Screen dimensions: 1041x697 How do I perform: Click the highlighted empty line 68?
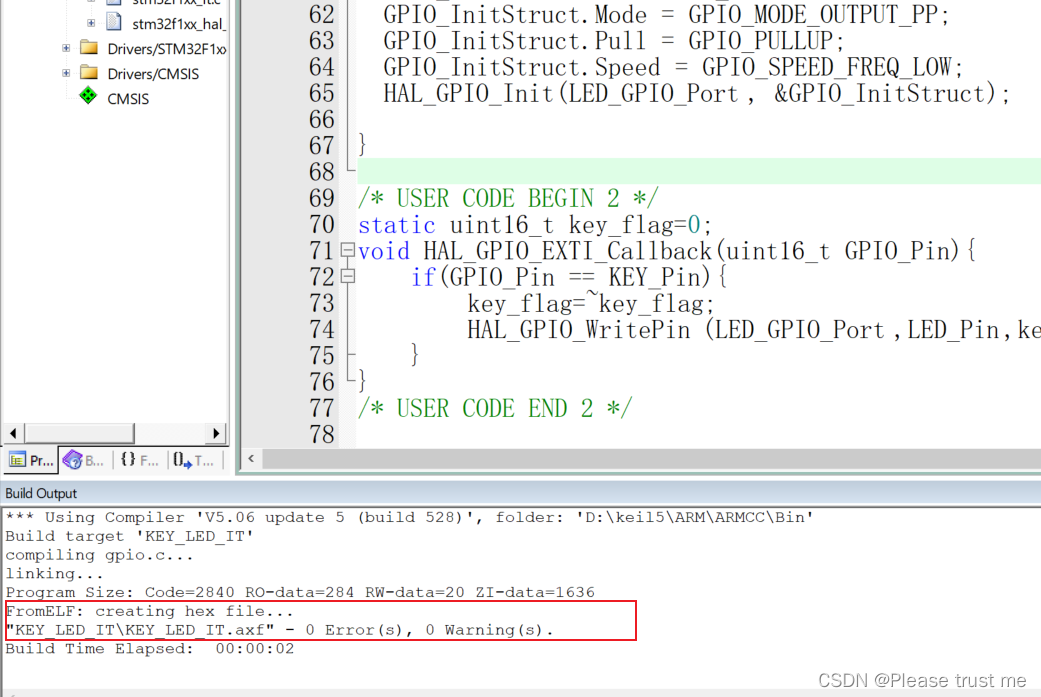[x=699, y=171]
